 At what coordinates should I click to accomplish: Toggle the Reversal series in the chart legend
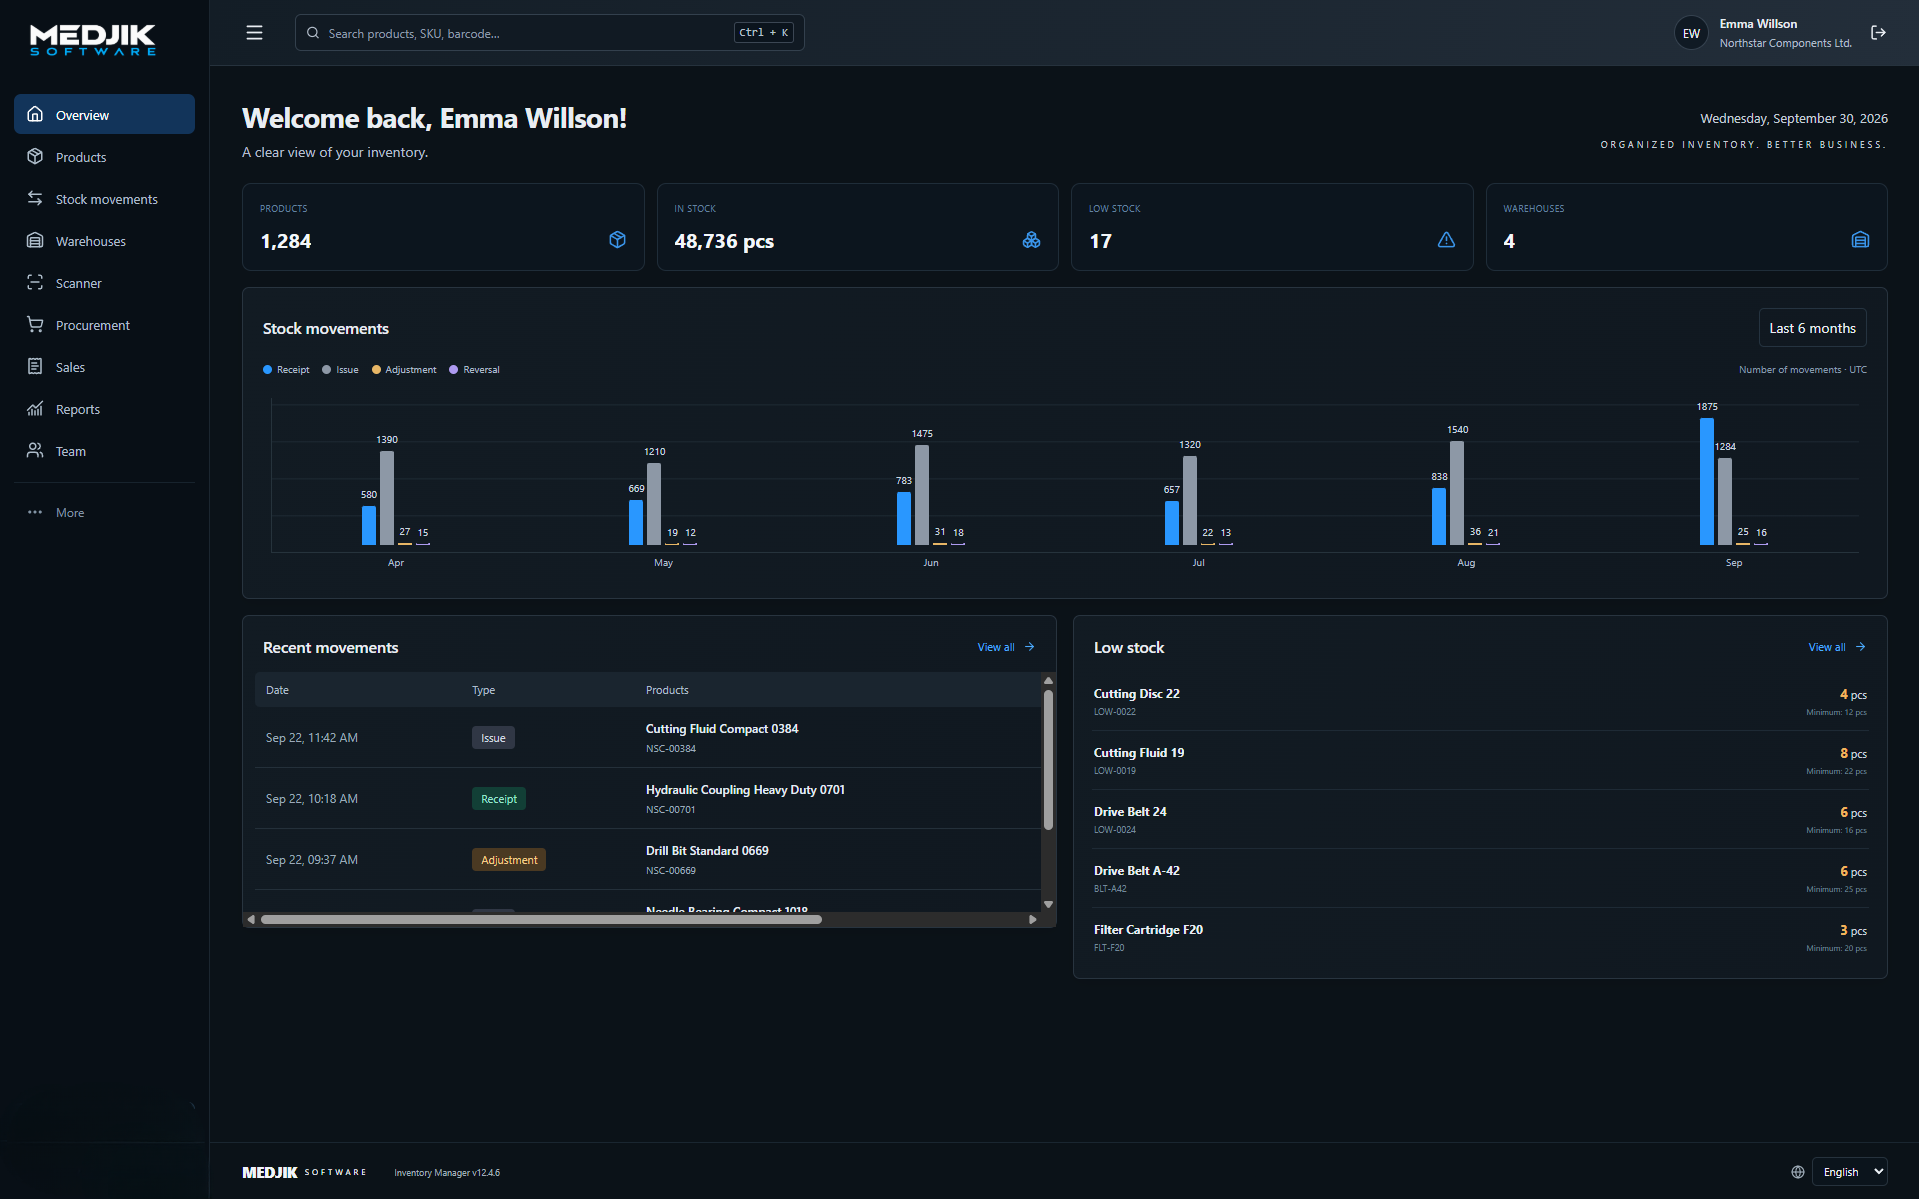[x=474, y=370]
